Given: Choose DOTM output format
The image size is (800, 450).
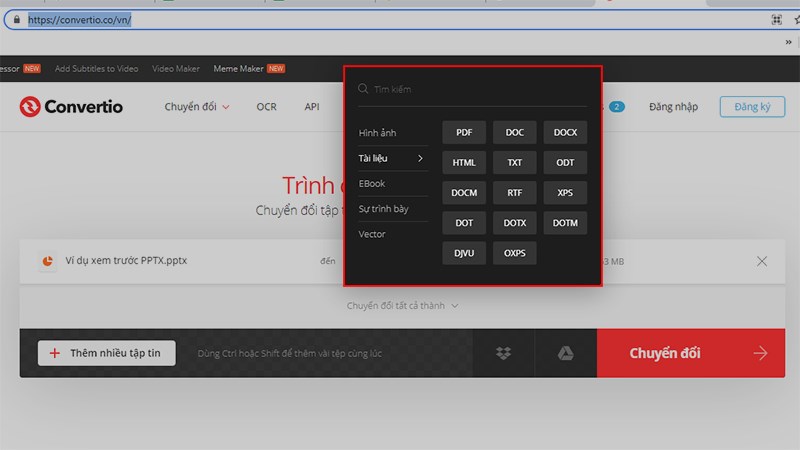Looking at the screenshot, I should pos(565,223).
